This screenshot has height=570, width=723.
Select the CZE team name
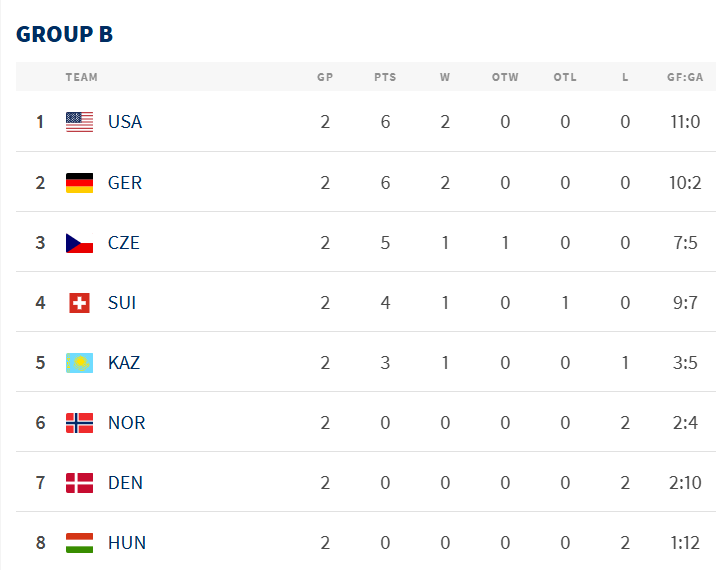pyautogui.click(x=124, y=243)
